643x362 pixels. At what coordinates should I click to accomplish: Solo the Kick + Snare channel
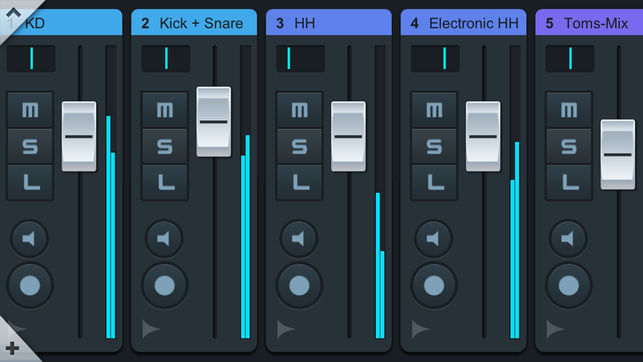(165, 146)
